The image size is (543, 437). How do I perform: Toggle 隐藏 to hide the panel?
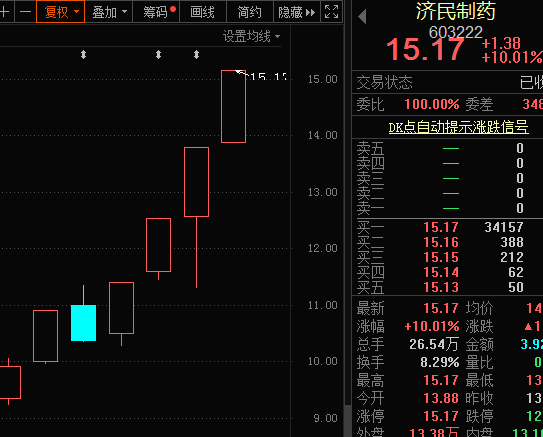click(297, 12)
